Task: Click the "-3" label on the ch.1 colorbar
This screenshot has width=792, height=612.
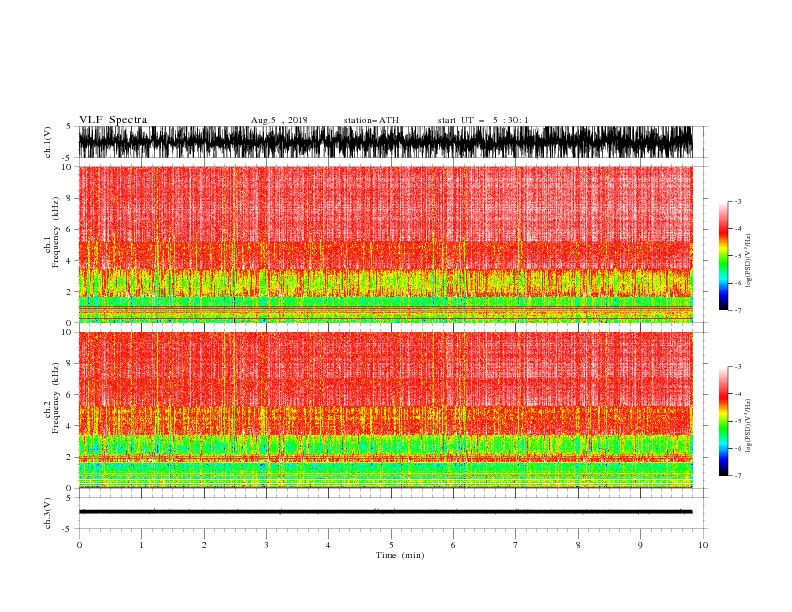Action: pyautogui.click(x=737, y=201)
